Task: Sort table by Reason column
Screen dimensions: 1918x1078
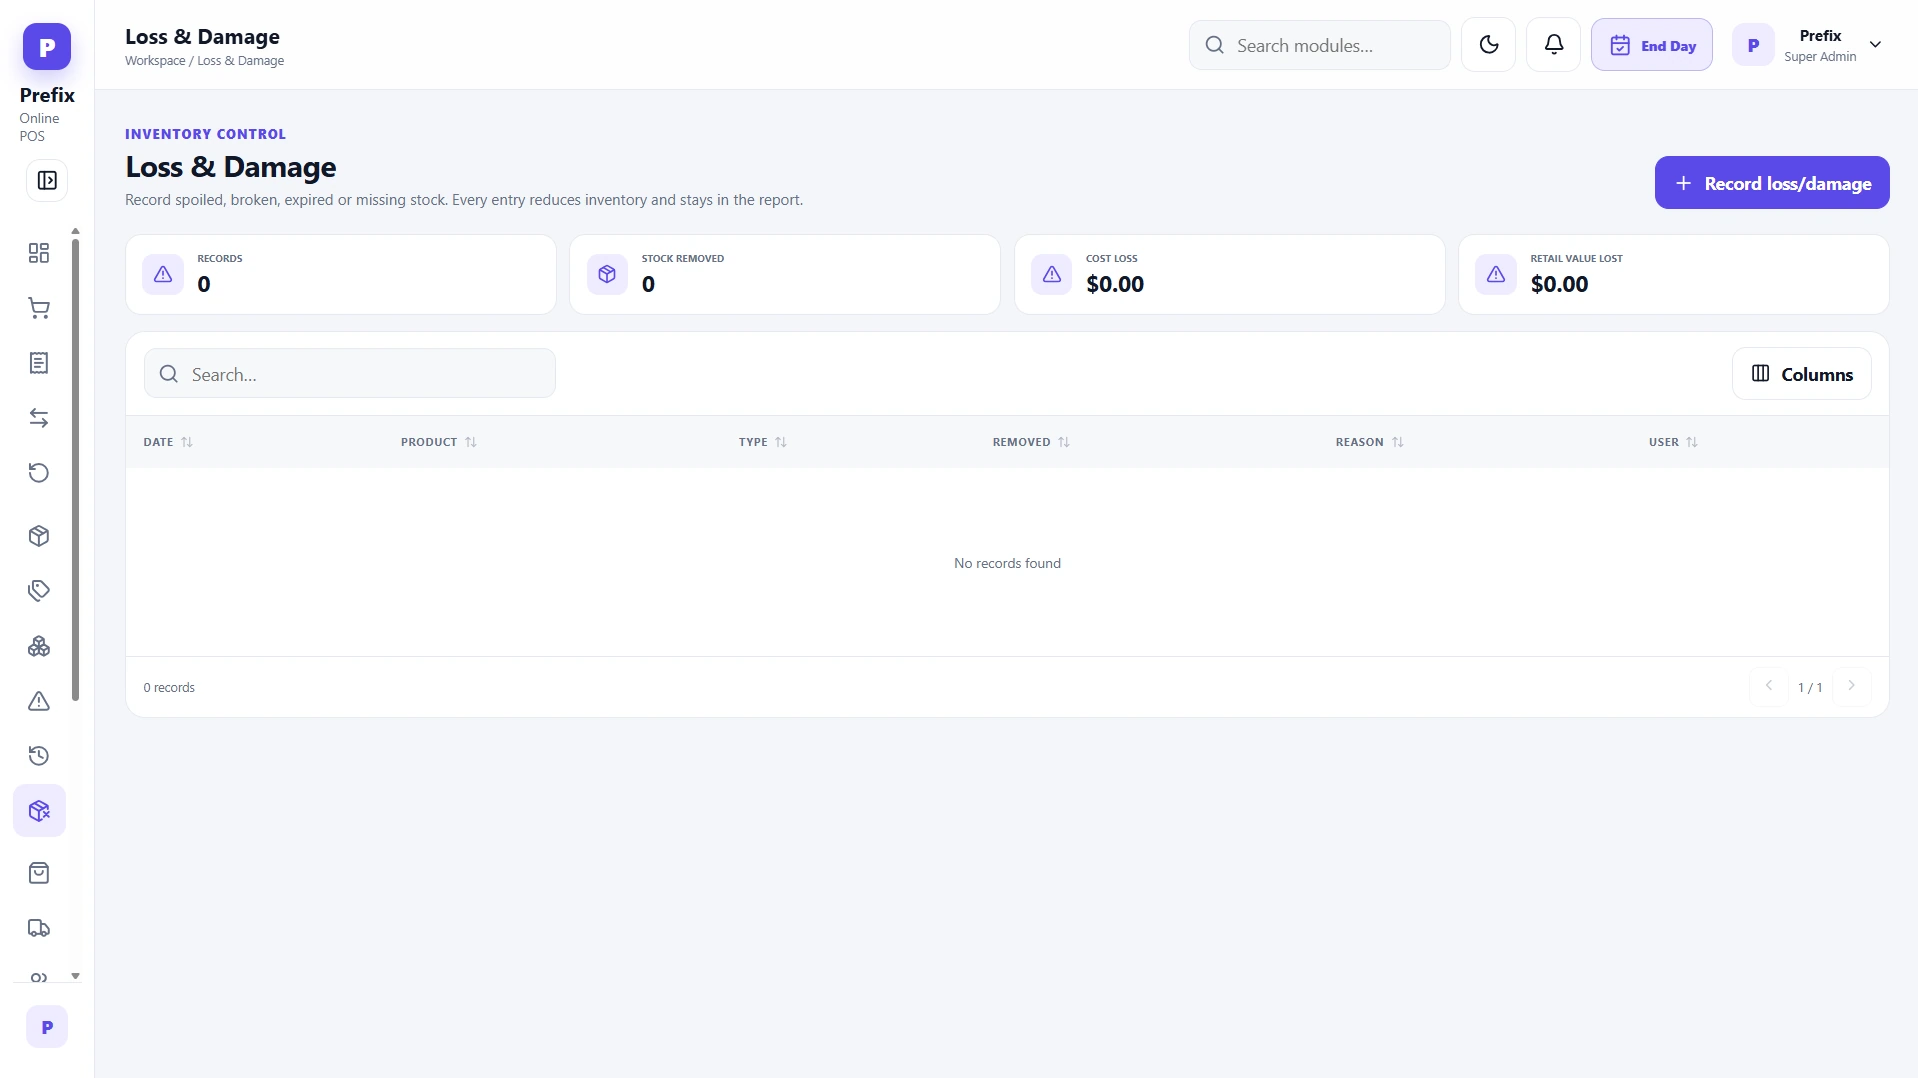Action: [1370, 442]
